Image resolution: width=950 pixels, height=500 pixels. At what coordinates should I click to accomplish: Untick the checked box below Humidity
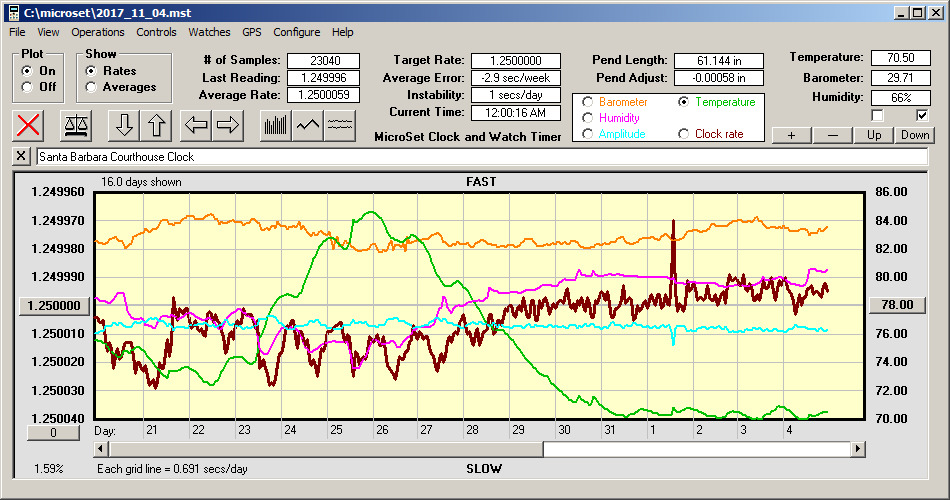pos(921,115)
